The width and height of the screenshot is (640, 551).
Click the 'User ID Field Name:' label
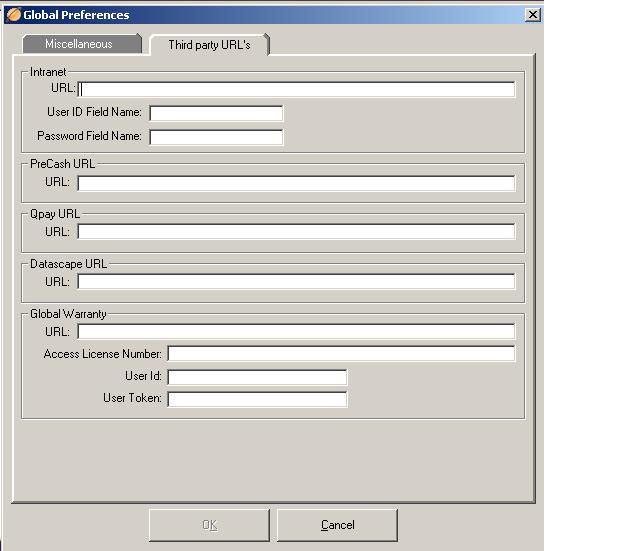94,112
